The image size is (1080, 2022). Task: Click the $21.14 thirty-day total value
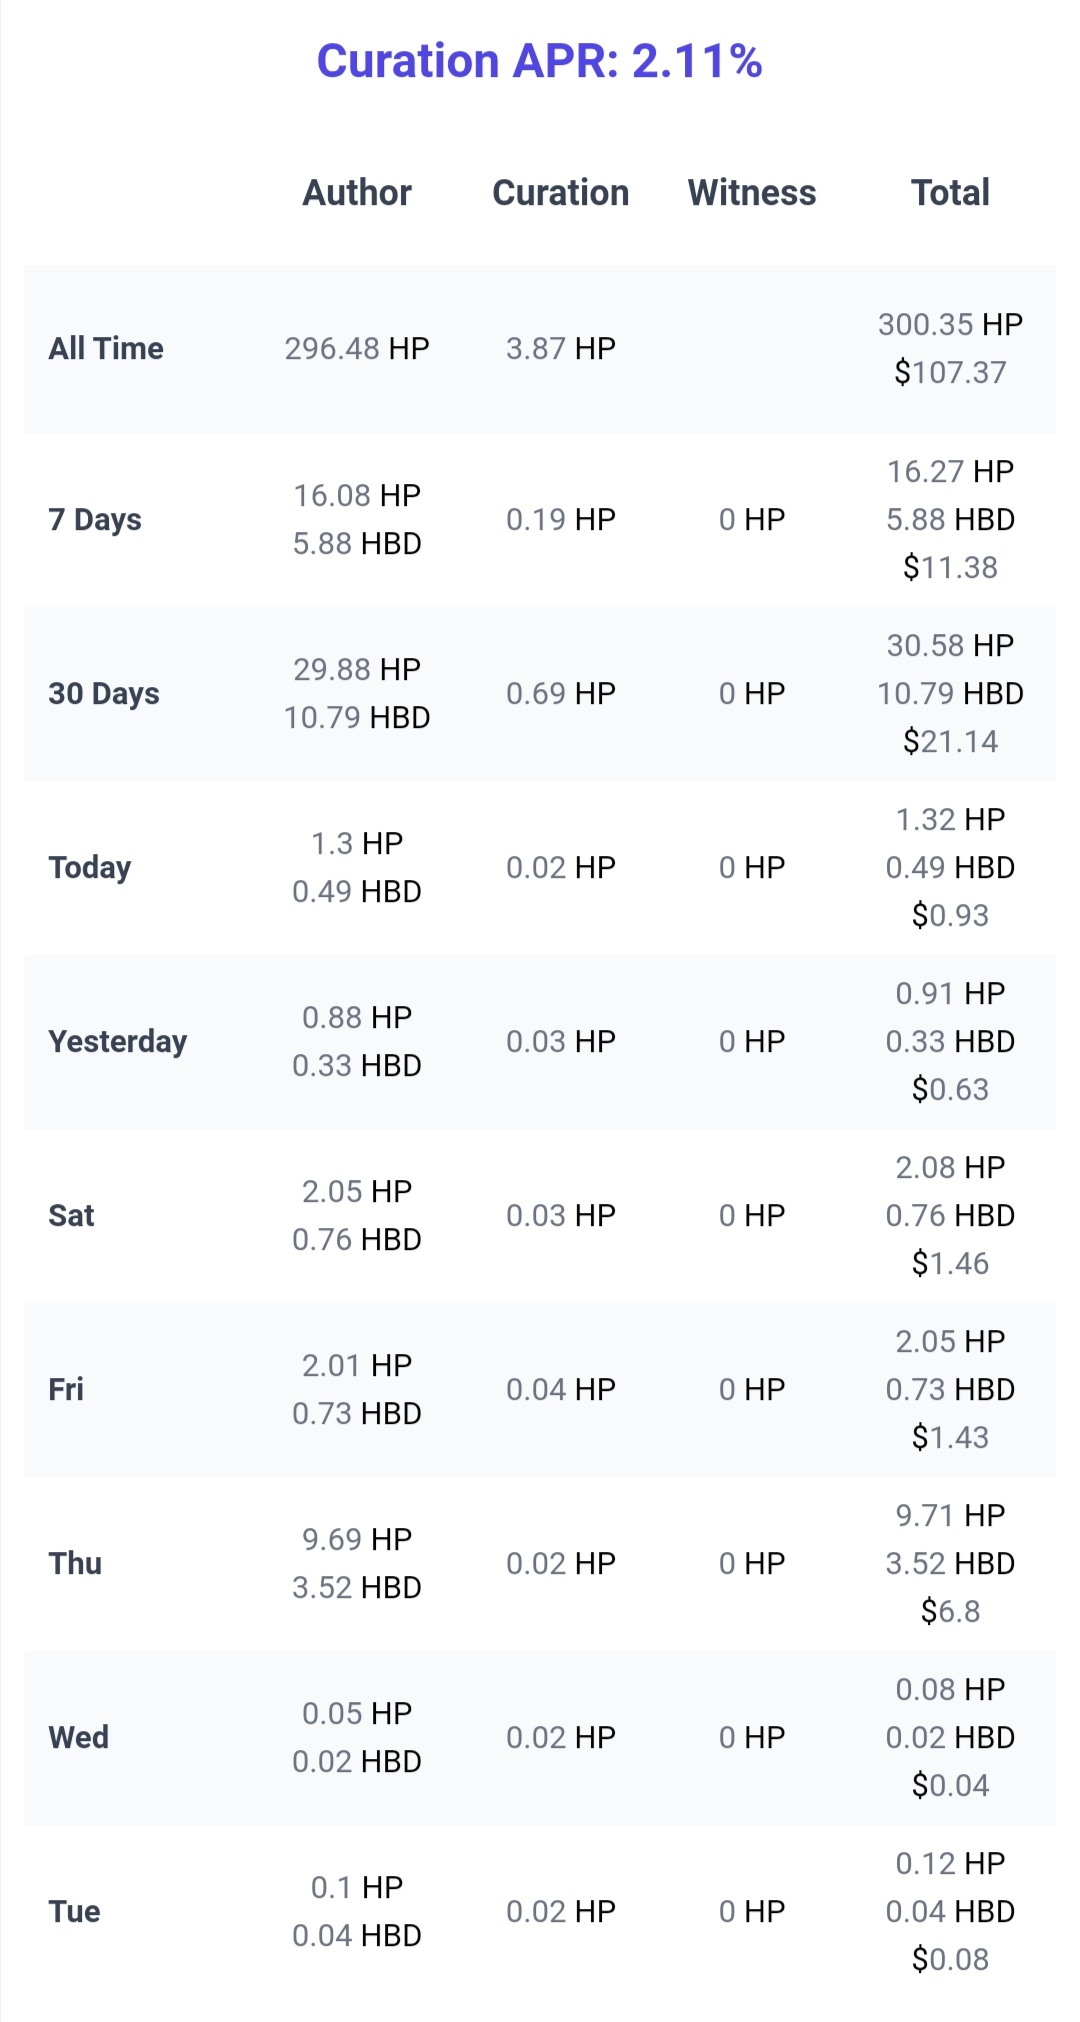click(950, 741)
